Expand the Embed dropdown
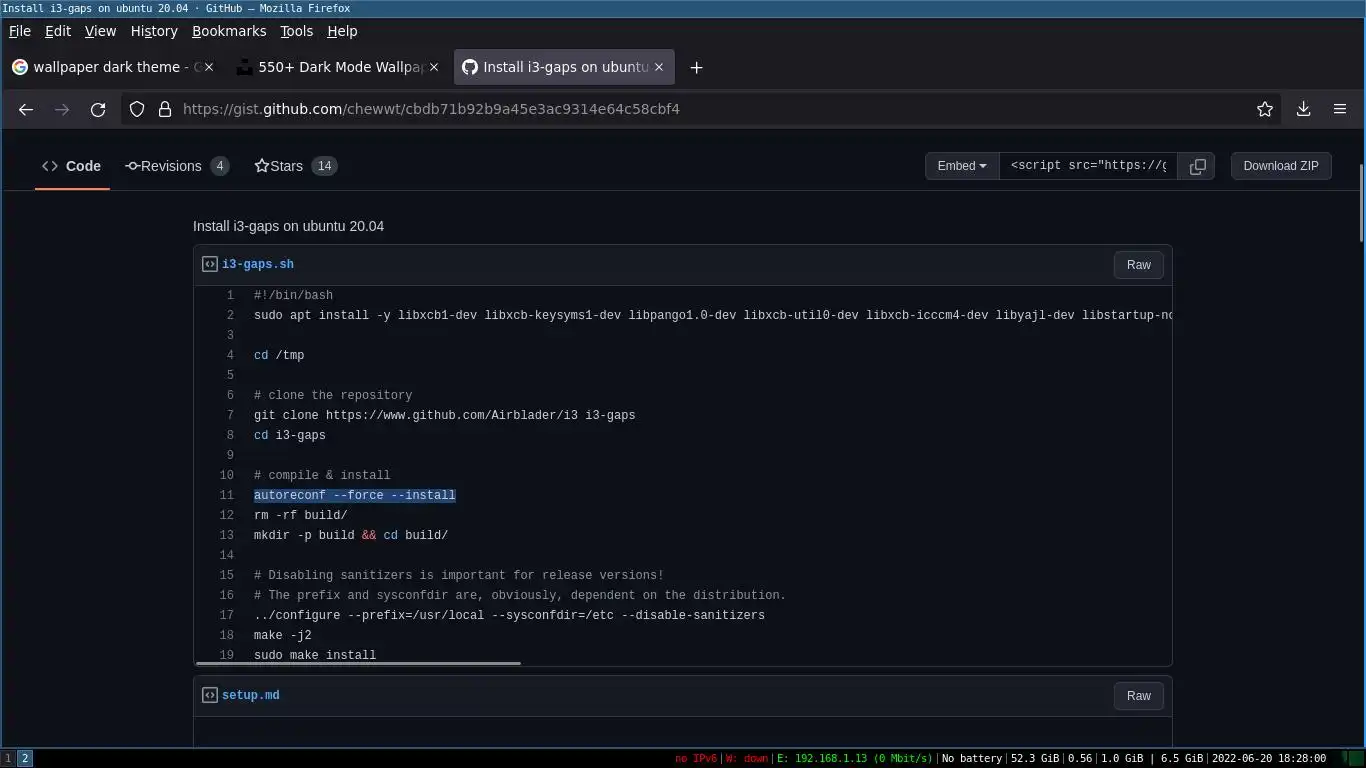This screenshot has width=1366, height=768. pos(962,166)
